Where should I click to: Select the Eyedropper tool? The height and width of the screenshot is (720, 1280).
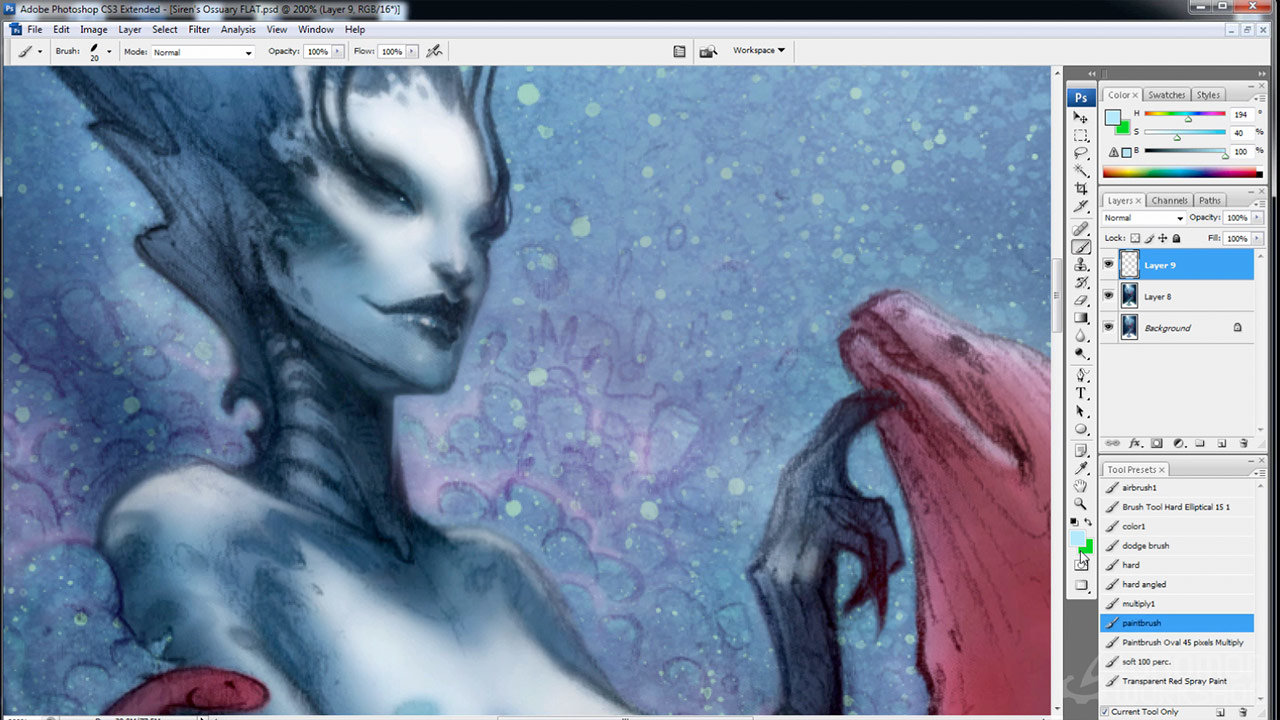click(1081, 469)
